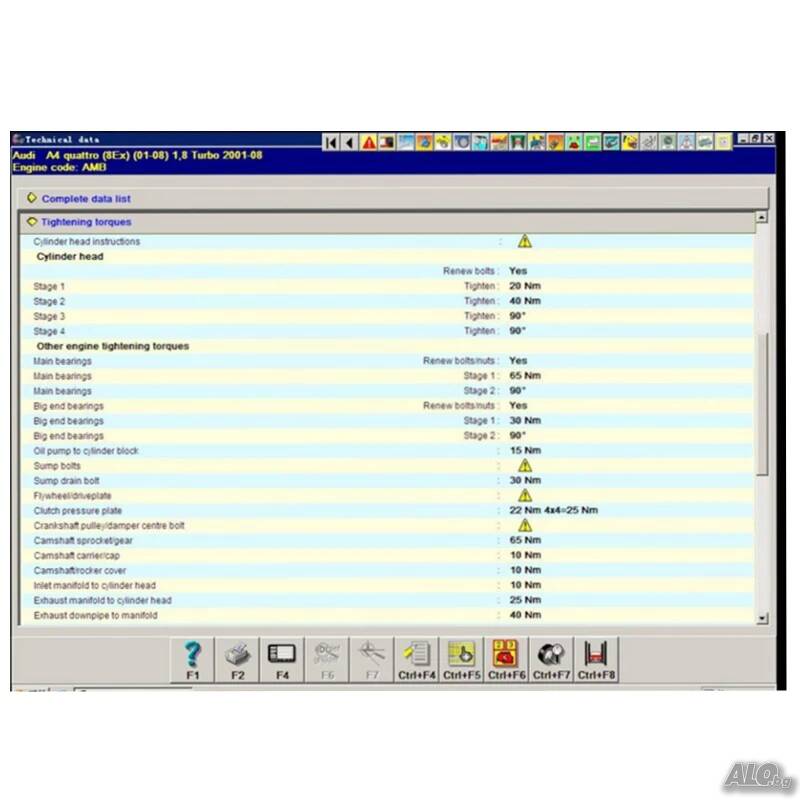Select the "Inlet manifold to cylinder head" label

[x=95, y=585]
